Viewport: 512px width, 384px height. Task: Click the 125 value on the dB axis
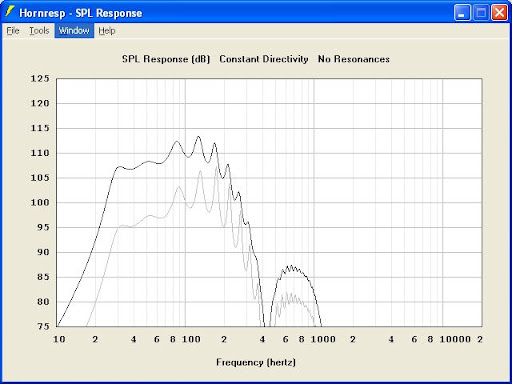click(40, 79)
